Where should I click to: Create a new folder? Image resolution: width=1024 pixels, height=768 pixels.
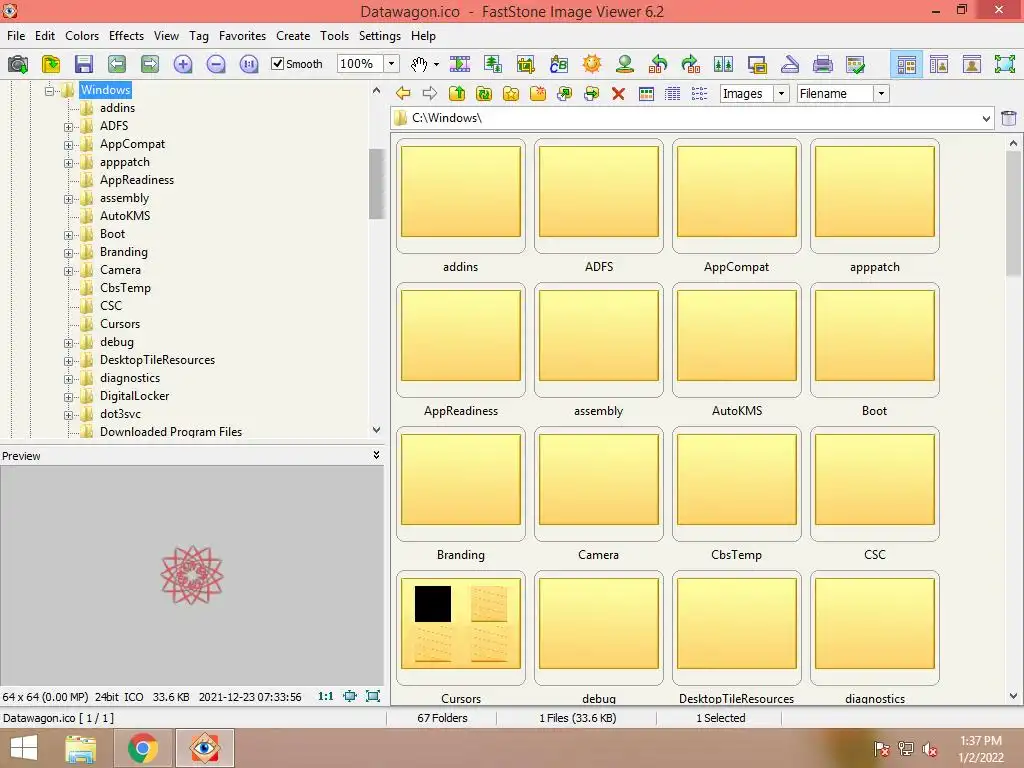coord(537,93)
